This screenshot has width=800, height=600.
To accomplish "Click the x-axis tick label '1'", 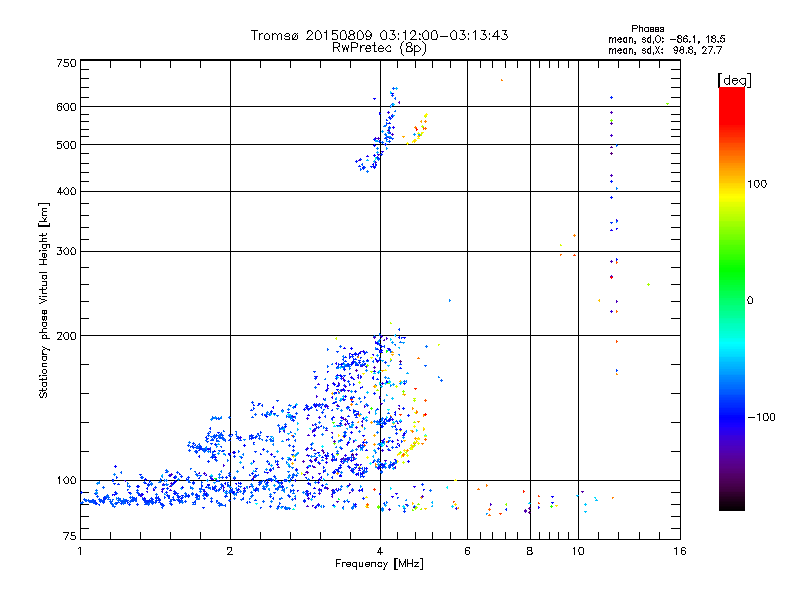I will click(x=80, y=551).
